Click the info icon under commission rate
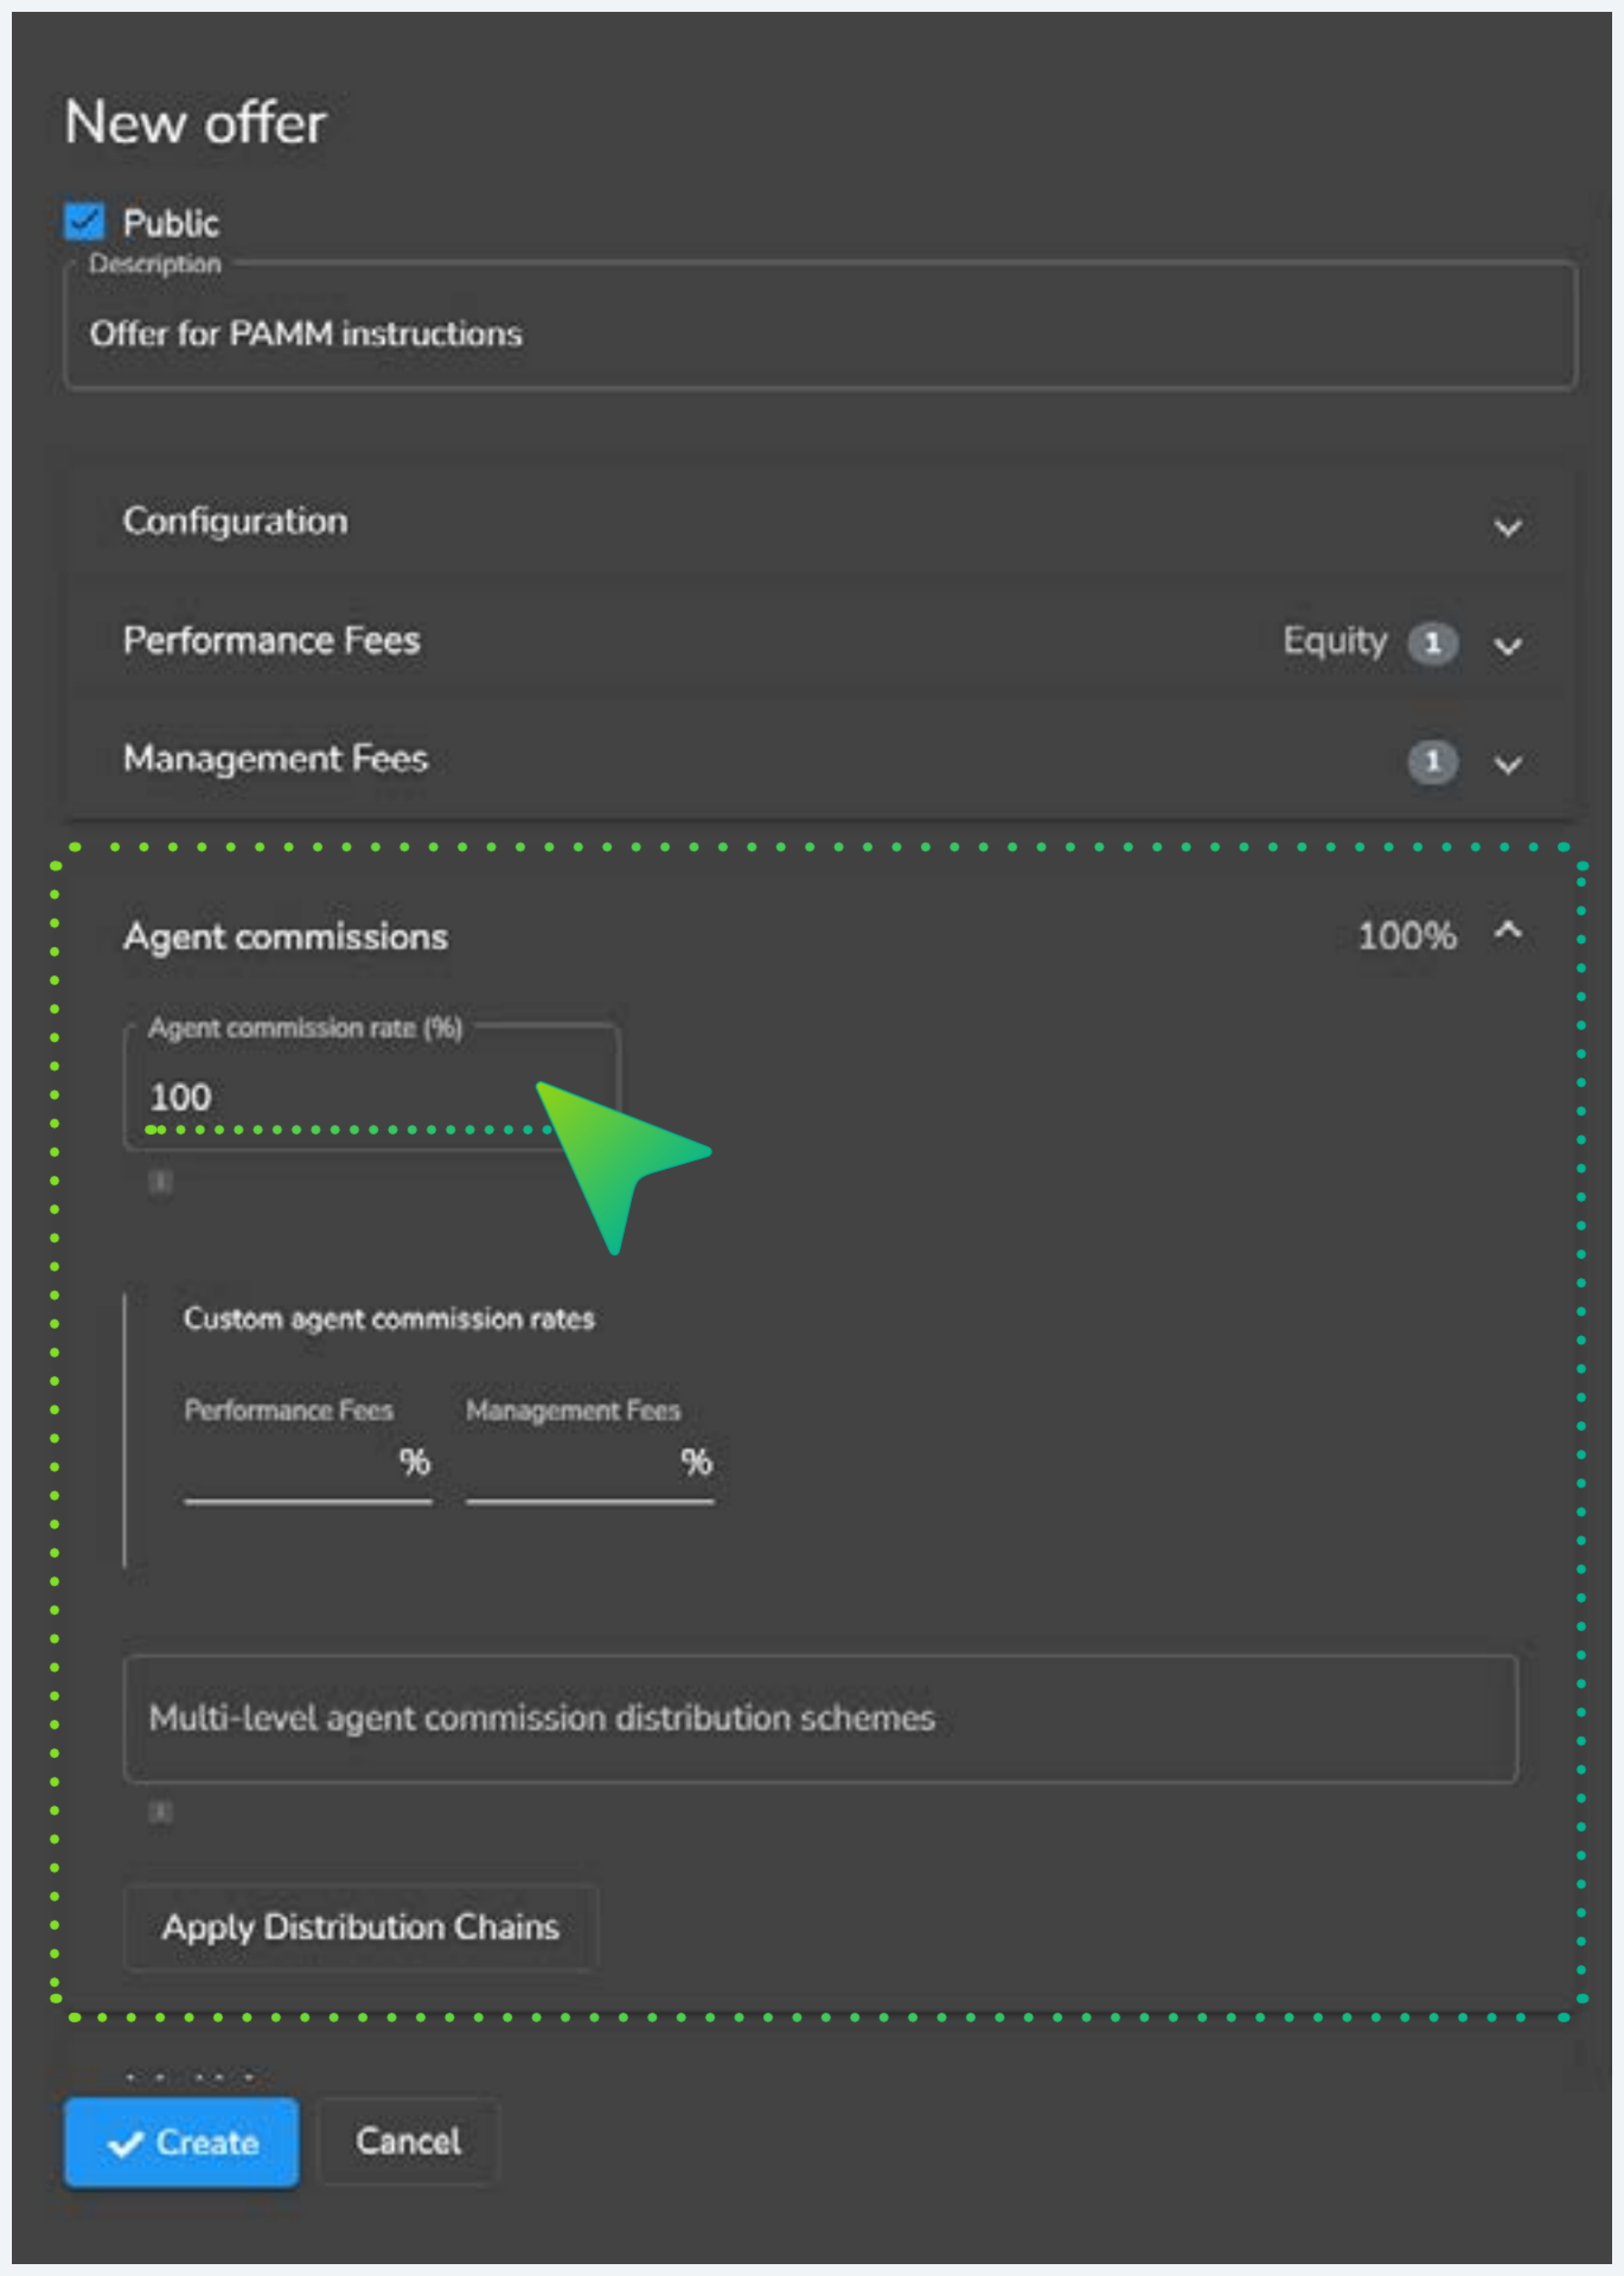 [x=160, y=1181]
